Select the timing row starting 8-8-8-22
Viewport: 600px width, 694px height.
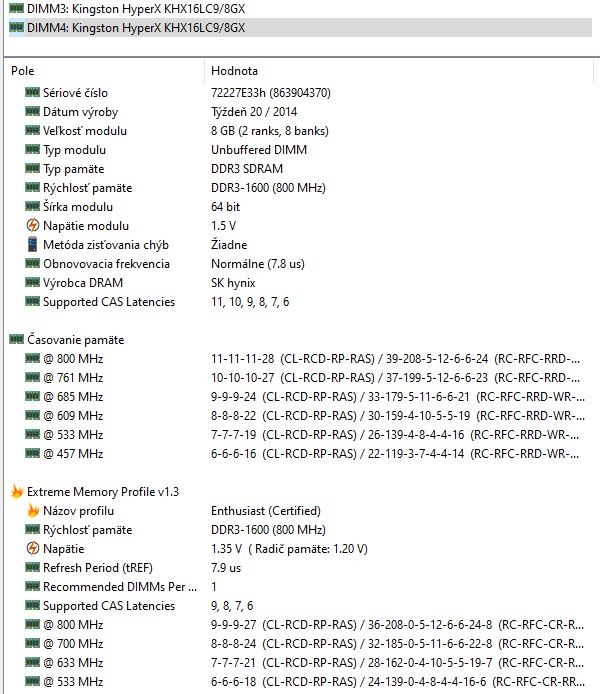click(398, 416)
